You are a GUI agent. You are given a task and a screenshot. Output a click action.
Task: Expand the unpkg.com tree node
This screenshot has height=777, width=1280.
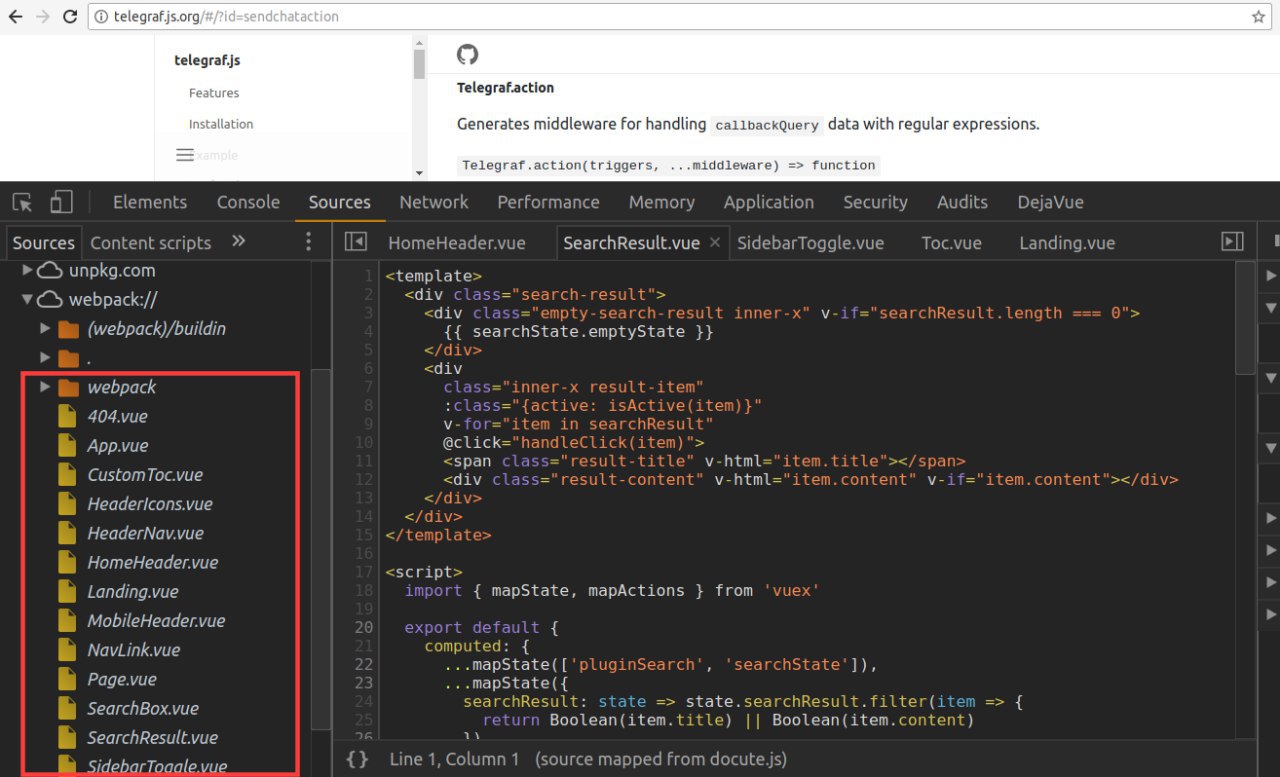[27, 270]
